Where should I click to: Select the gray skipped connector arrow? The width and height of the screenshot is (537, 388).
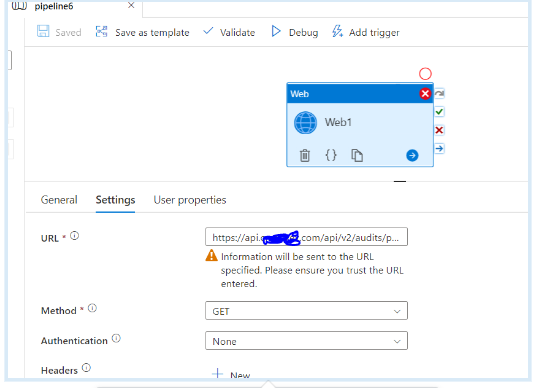(439, 93)
